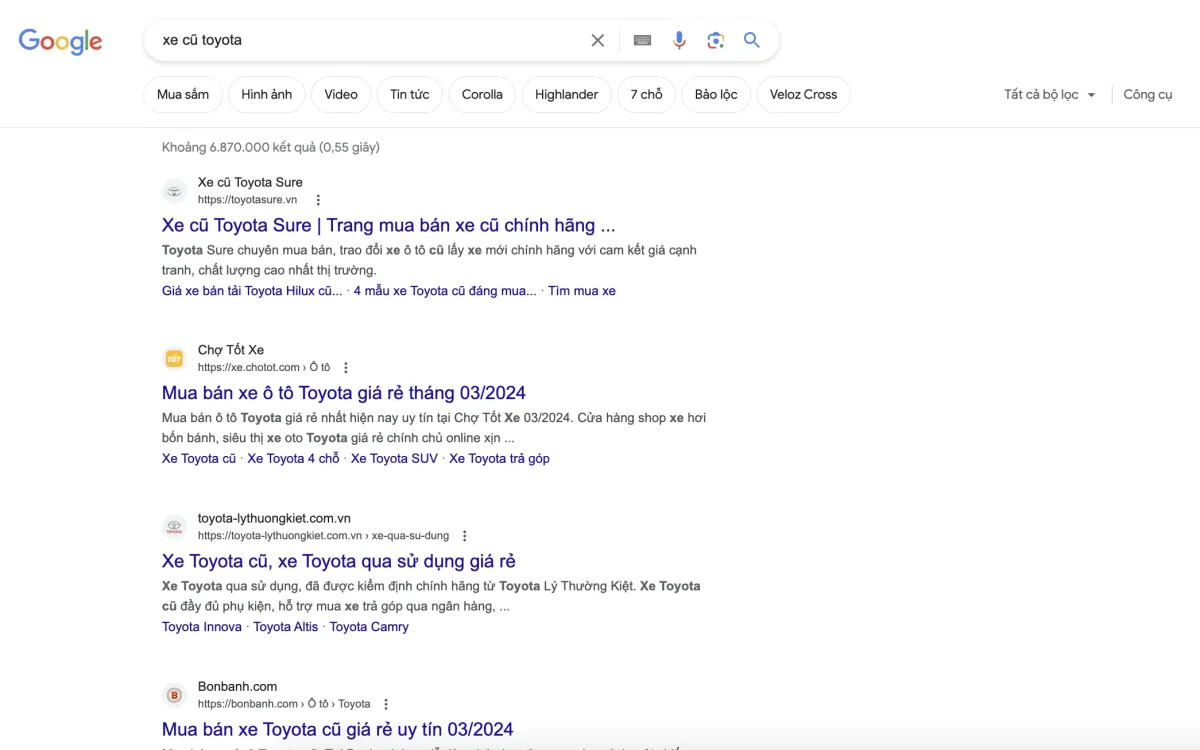Open Google Lens image search icon
Screen dimensions: 1200x750
pyautogui.click(x=715, y=40)
